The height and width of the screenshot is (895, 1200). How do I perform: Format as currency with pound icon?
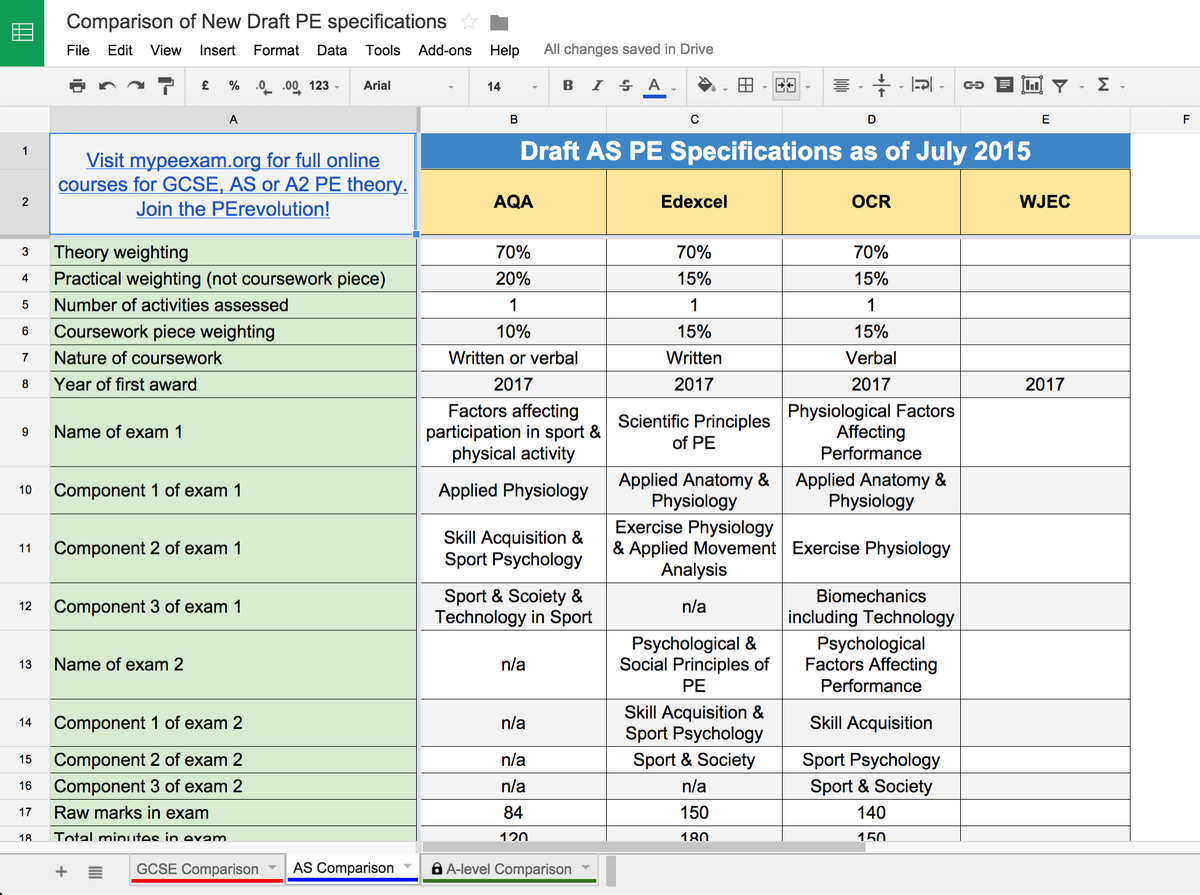click(x=205, y=86)
